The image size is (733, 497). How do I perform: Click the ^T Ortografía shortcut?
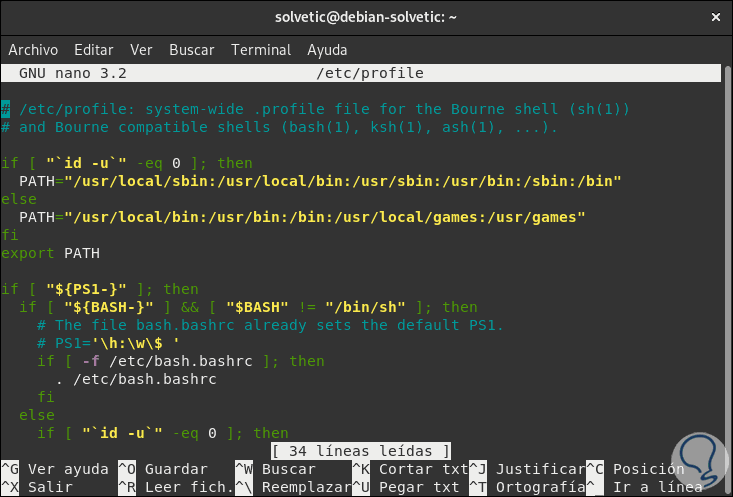[x=535, y=487]
